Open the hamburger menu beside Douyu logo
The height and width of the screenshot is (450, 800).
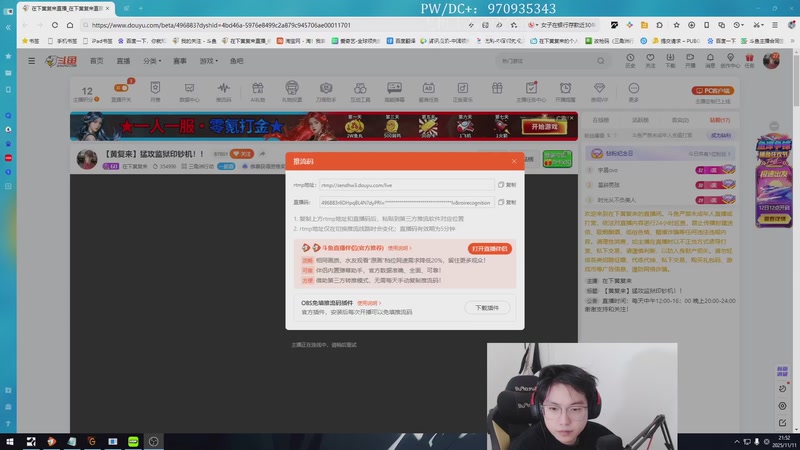32,61
